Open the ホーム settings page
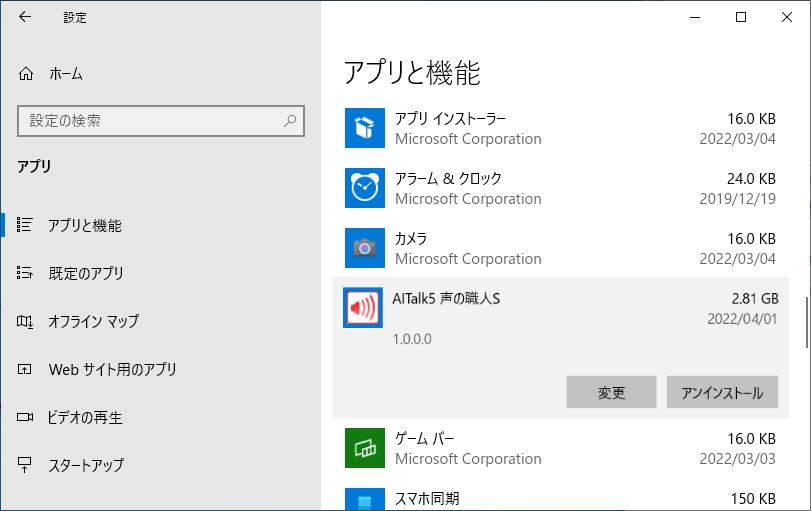811x511 pixels. pyautogui.click(x=66, y=74)
